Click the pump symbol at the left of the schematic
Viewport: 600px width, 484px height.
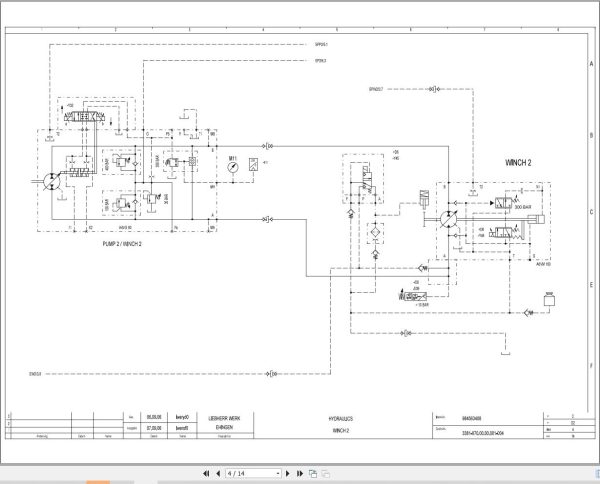point(51,181)
